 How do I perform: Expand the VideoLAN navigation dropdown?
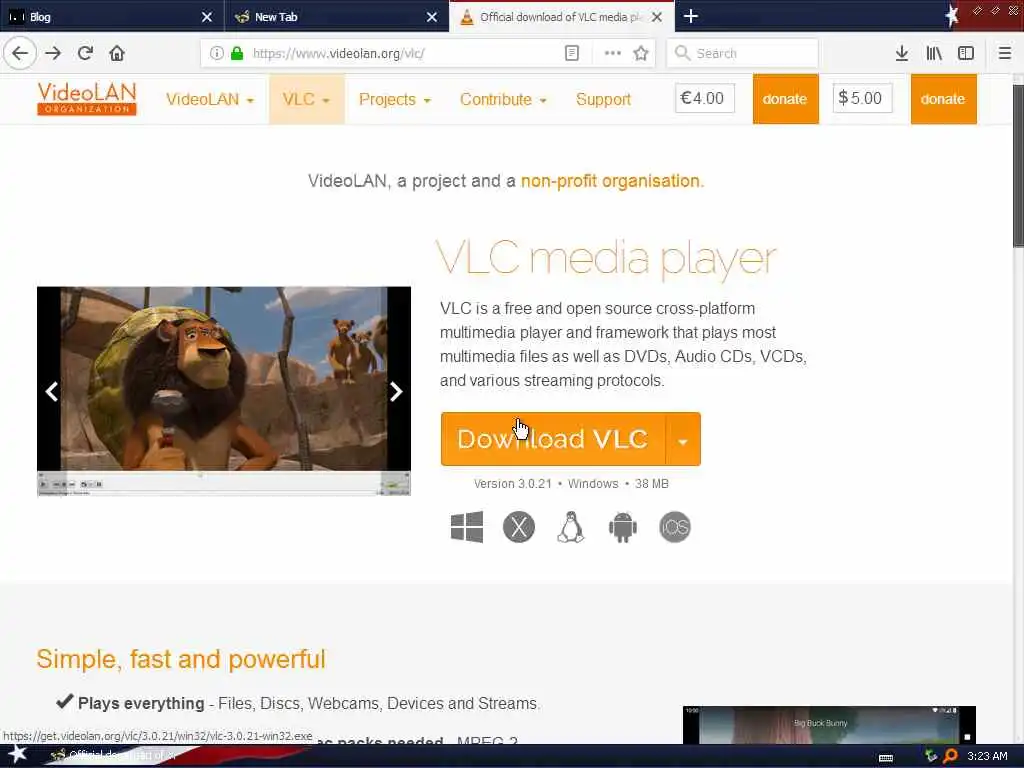pos(210,99)
